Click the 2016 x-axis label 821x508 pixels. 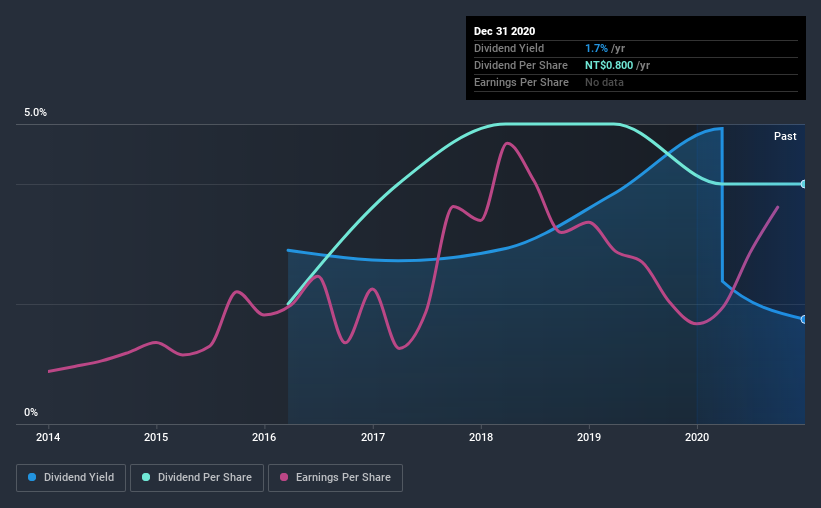(264, 437)
